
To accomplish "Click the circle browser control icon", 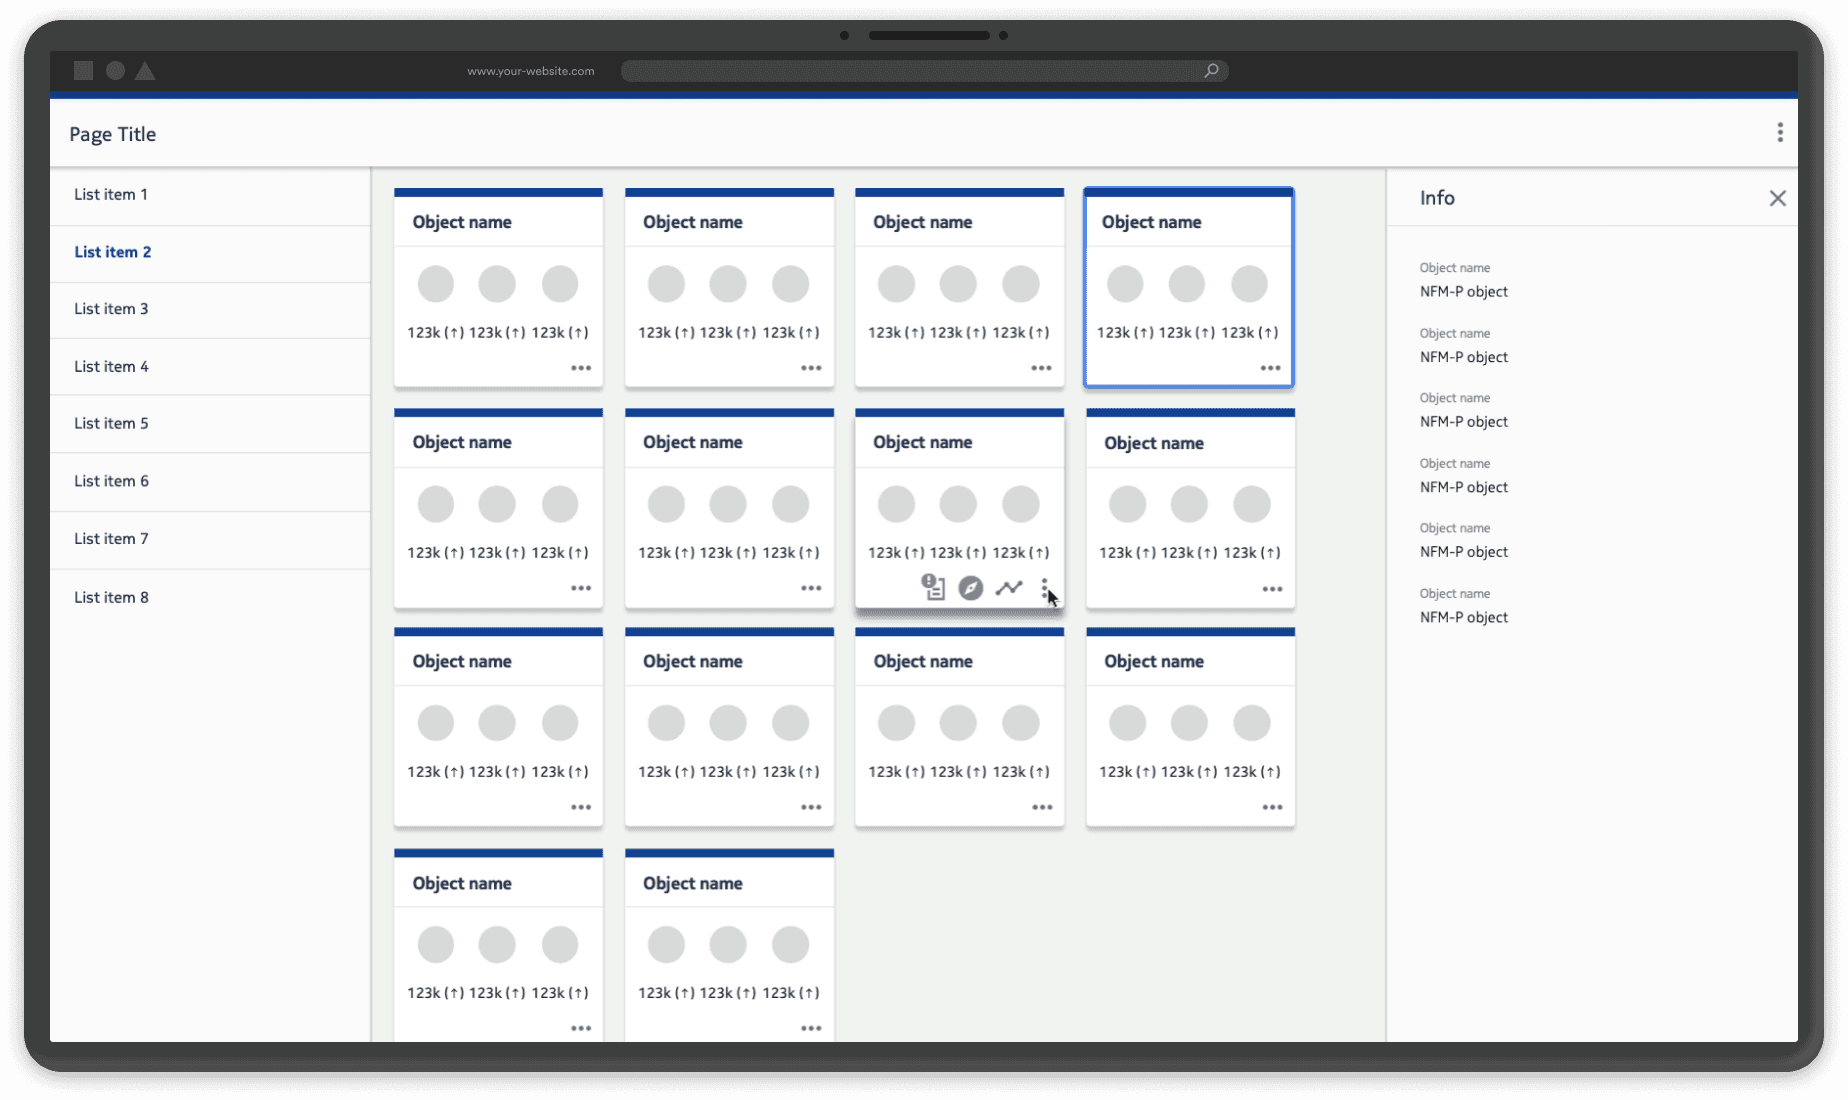I will (x=114, y=70).
